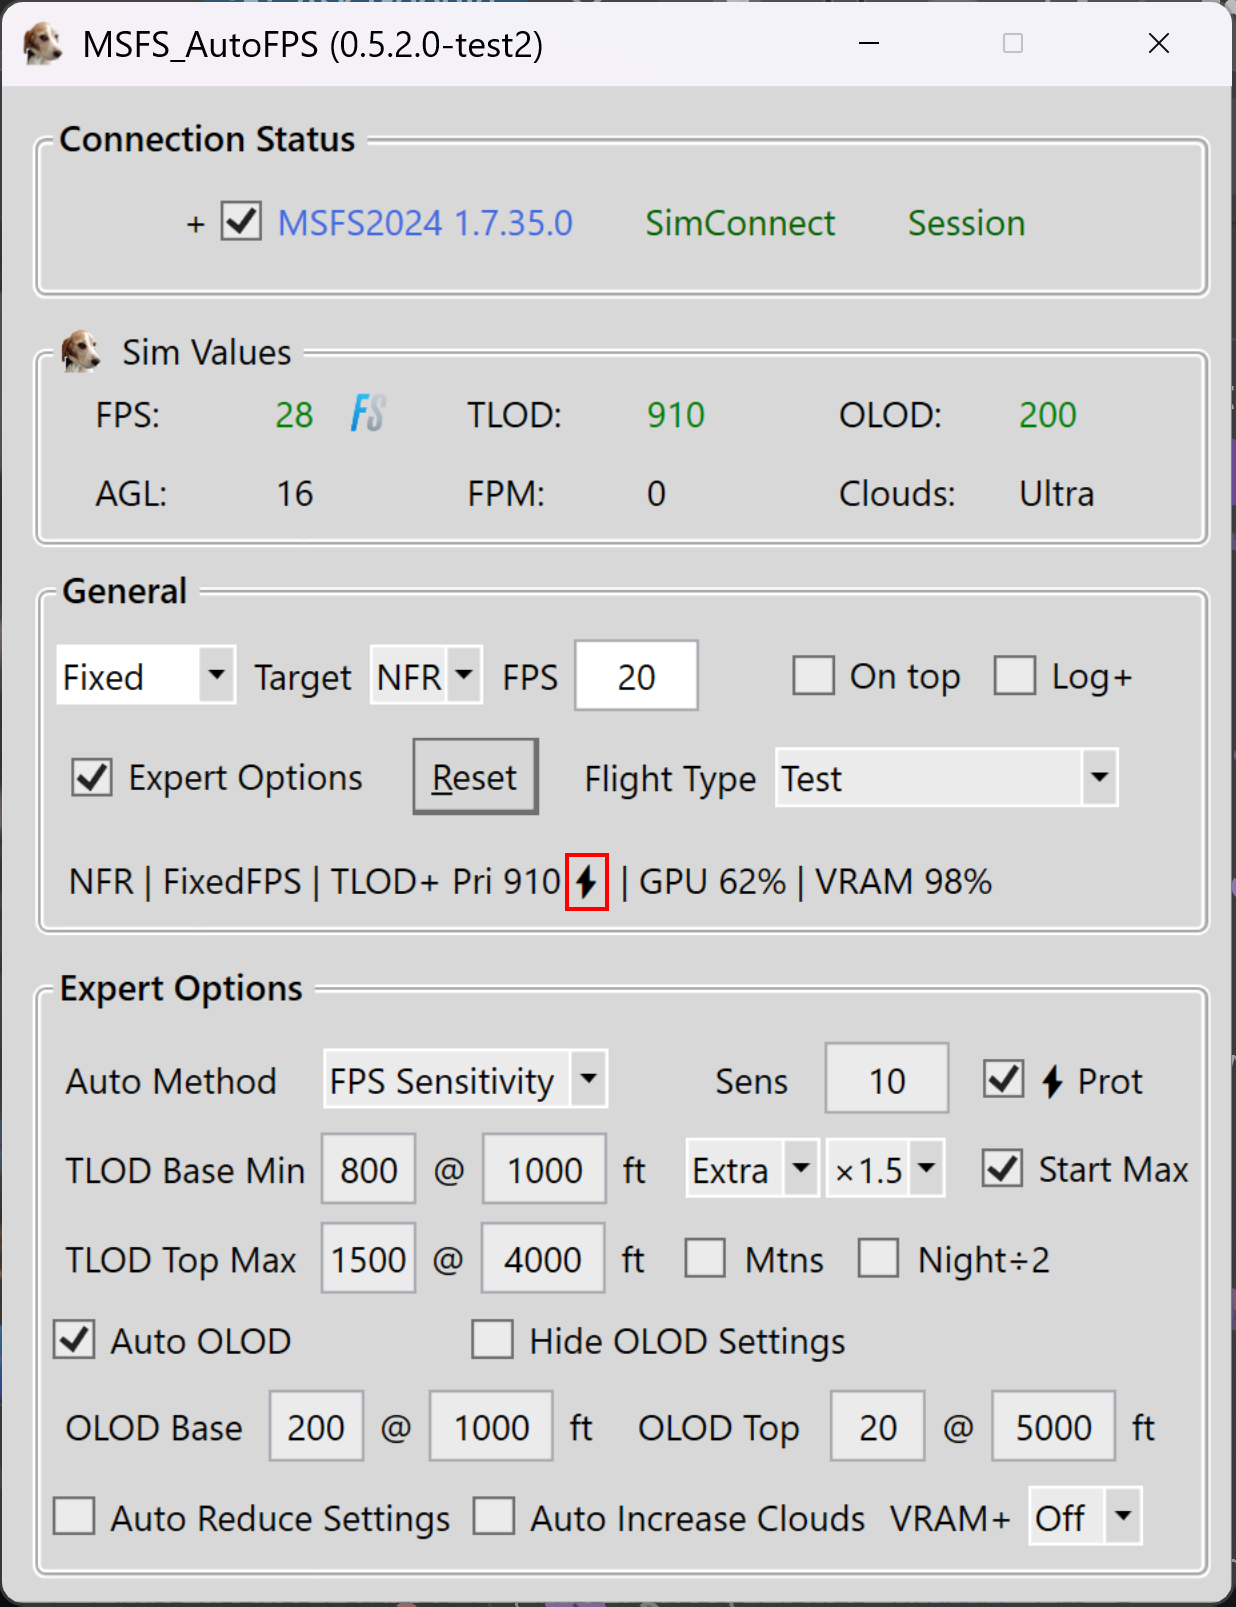Click the Sens field showing 10
1236x1607 pixels.
click(887, 1079)
